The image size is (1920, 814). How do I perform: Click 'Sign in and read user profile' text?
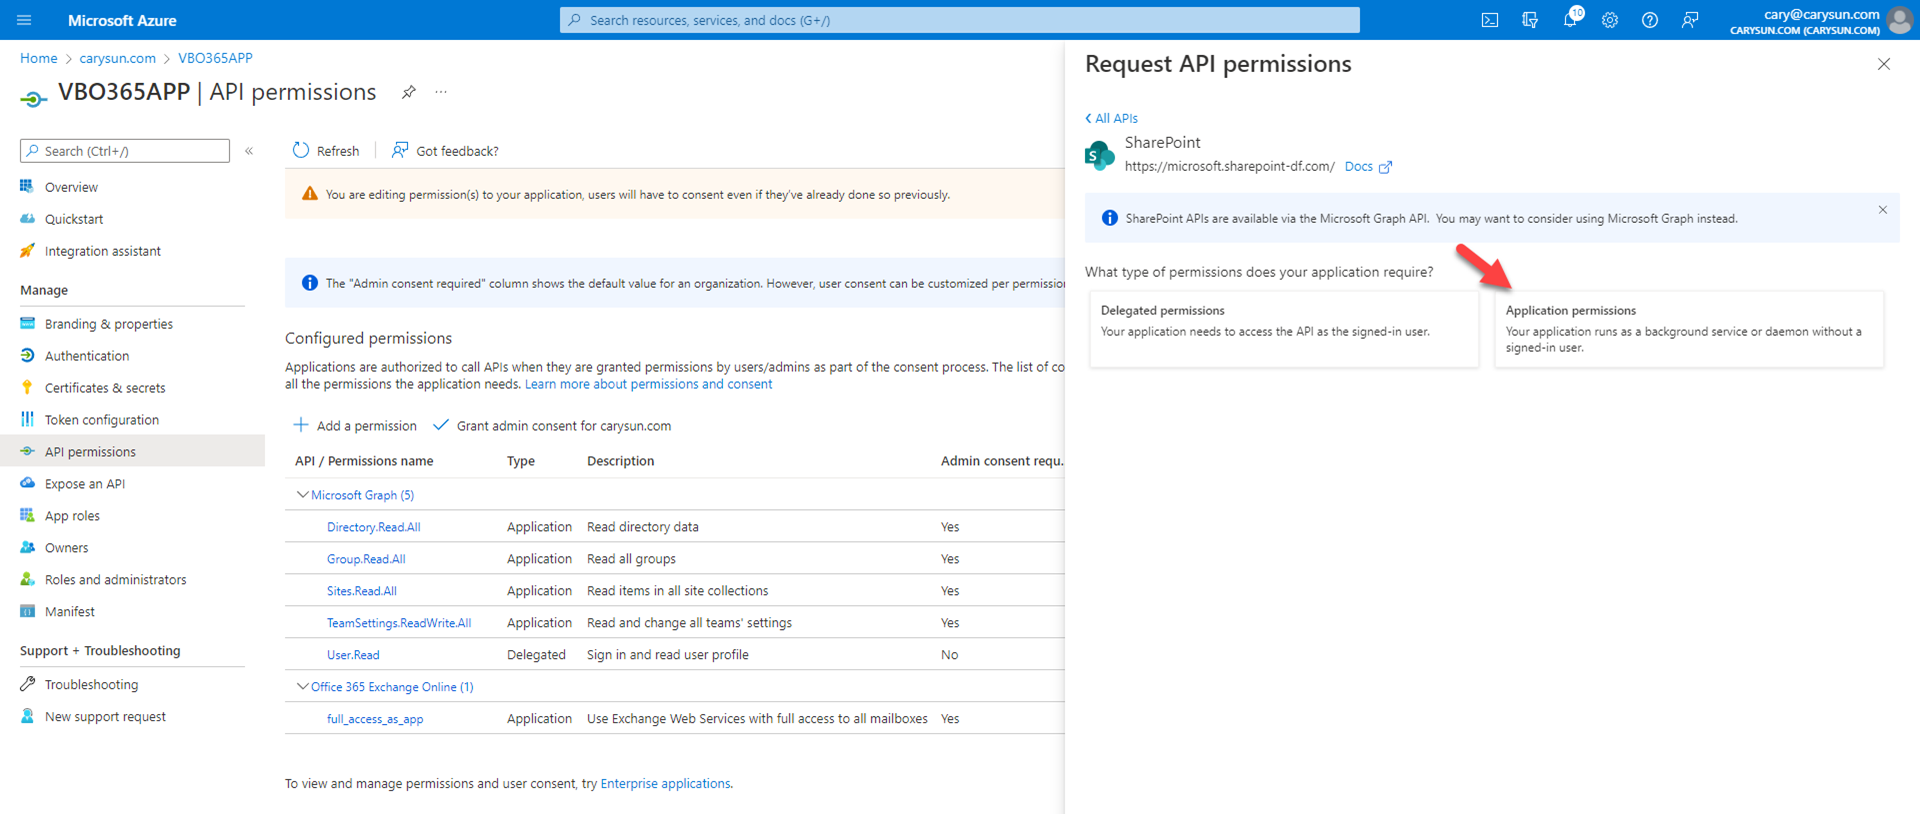[667, 655]
